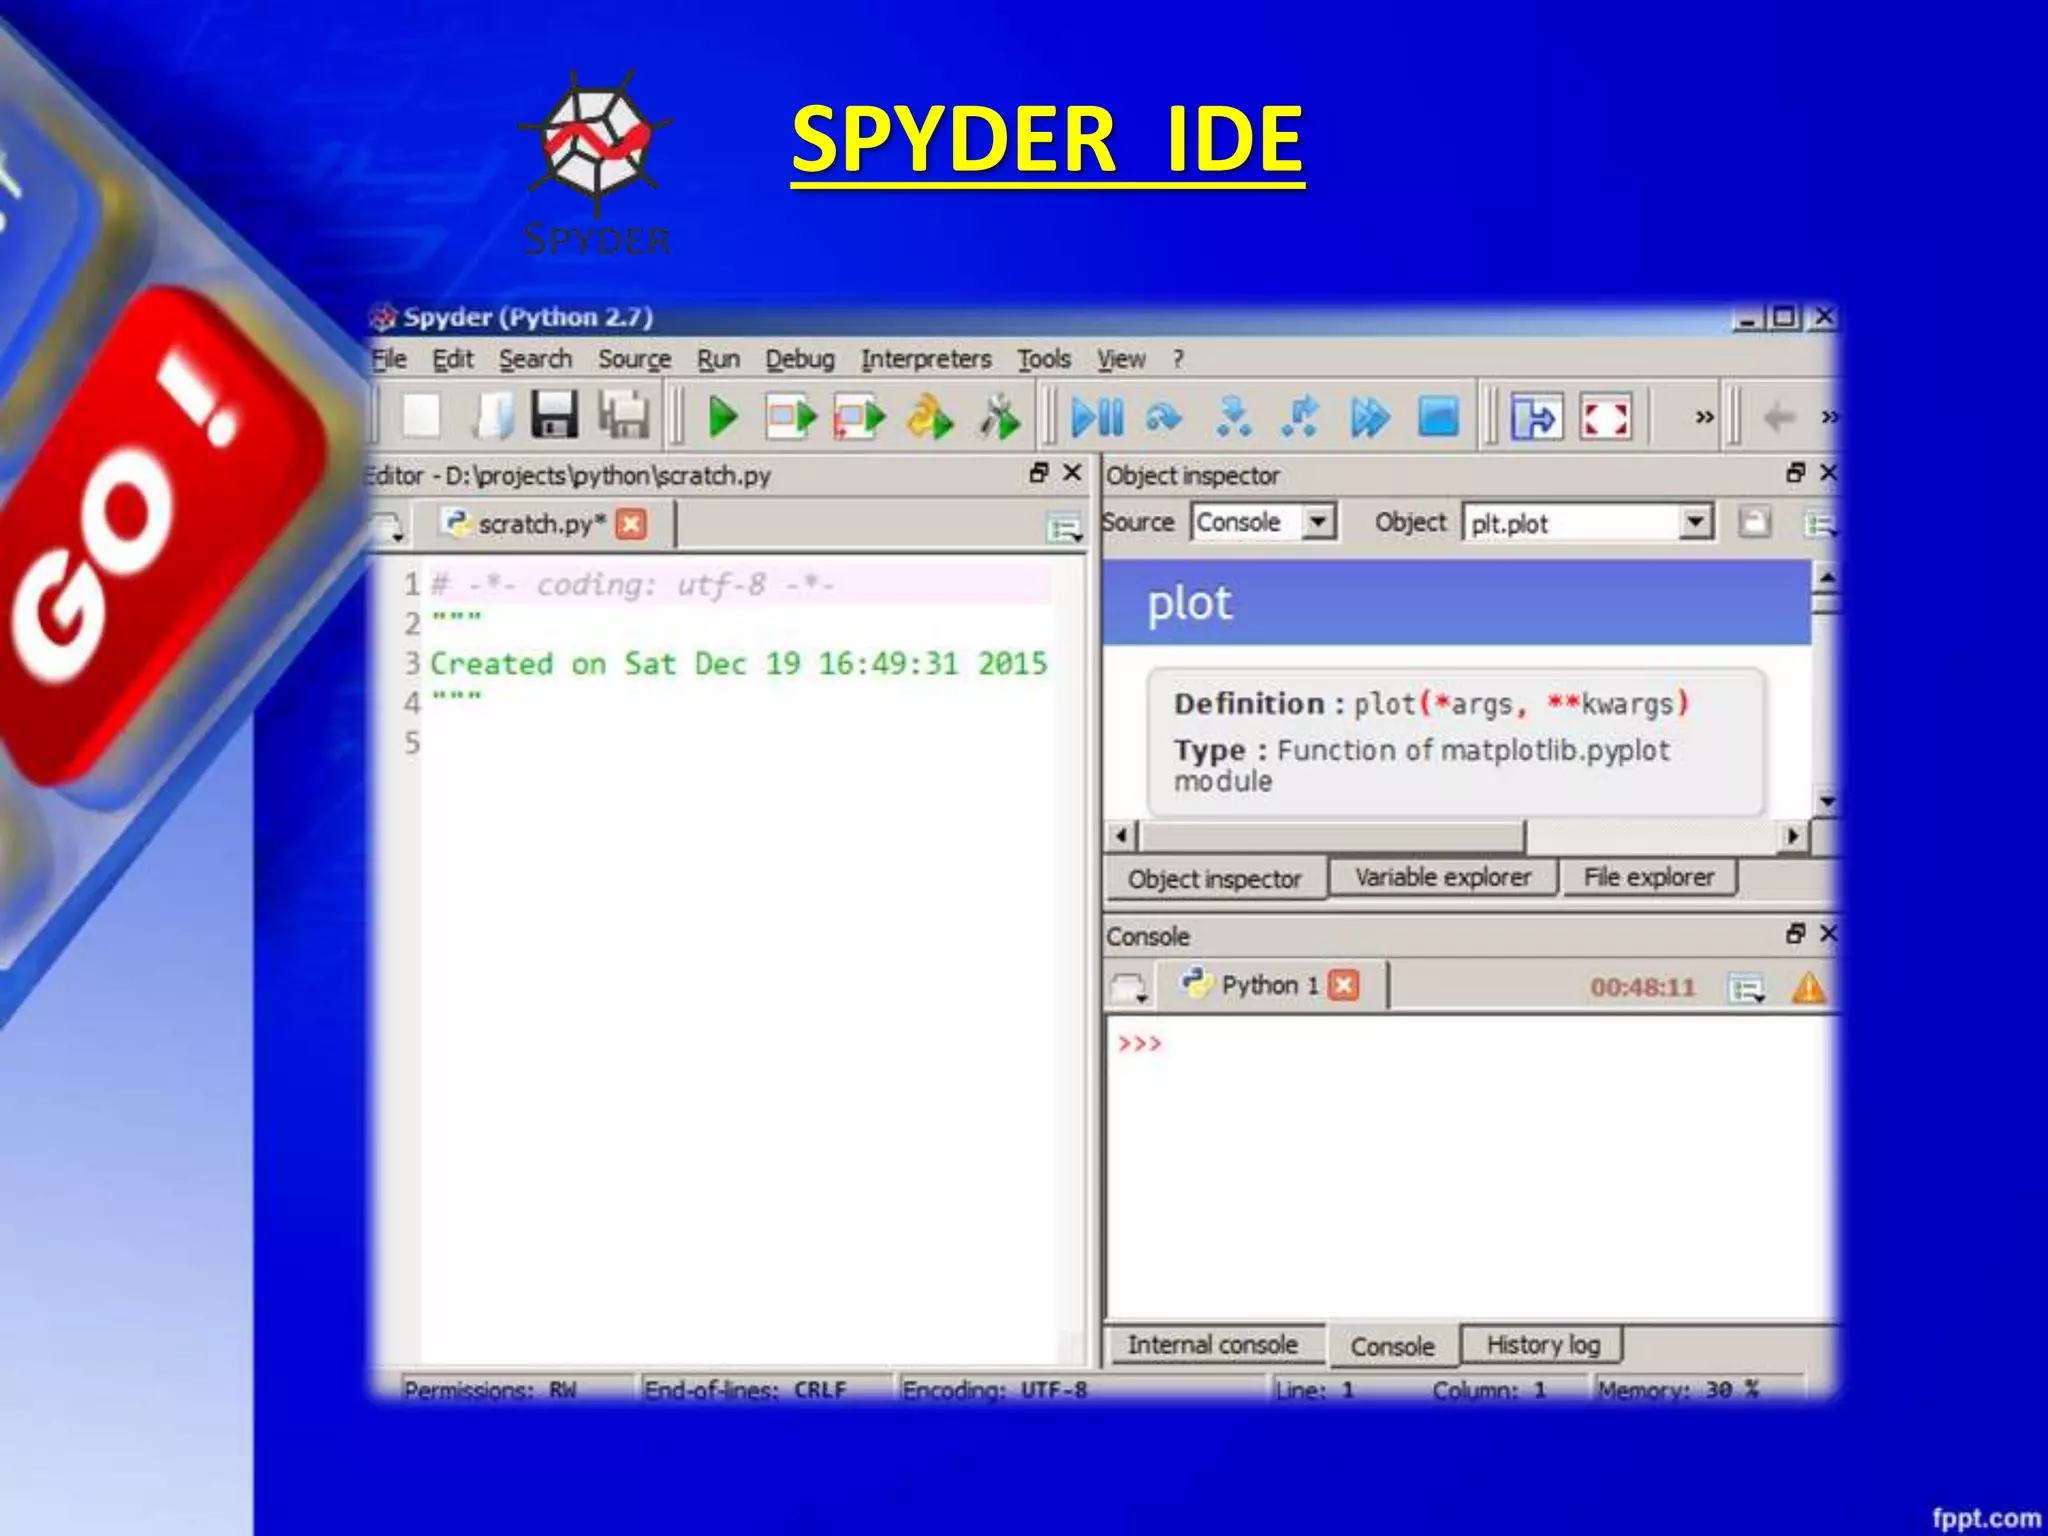Close the Python 1 console tab

point(1345,985)
